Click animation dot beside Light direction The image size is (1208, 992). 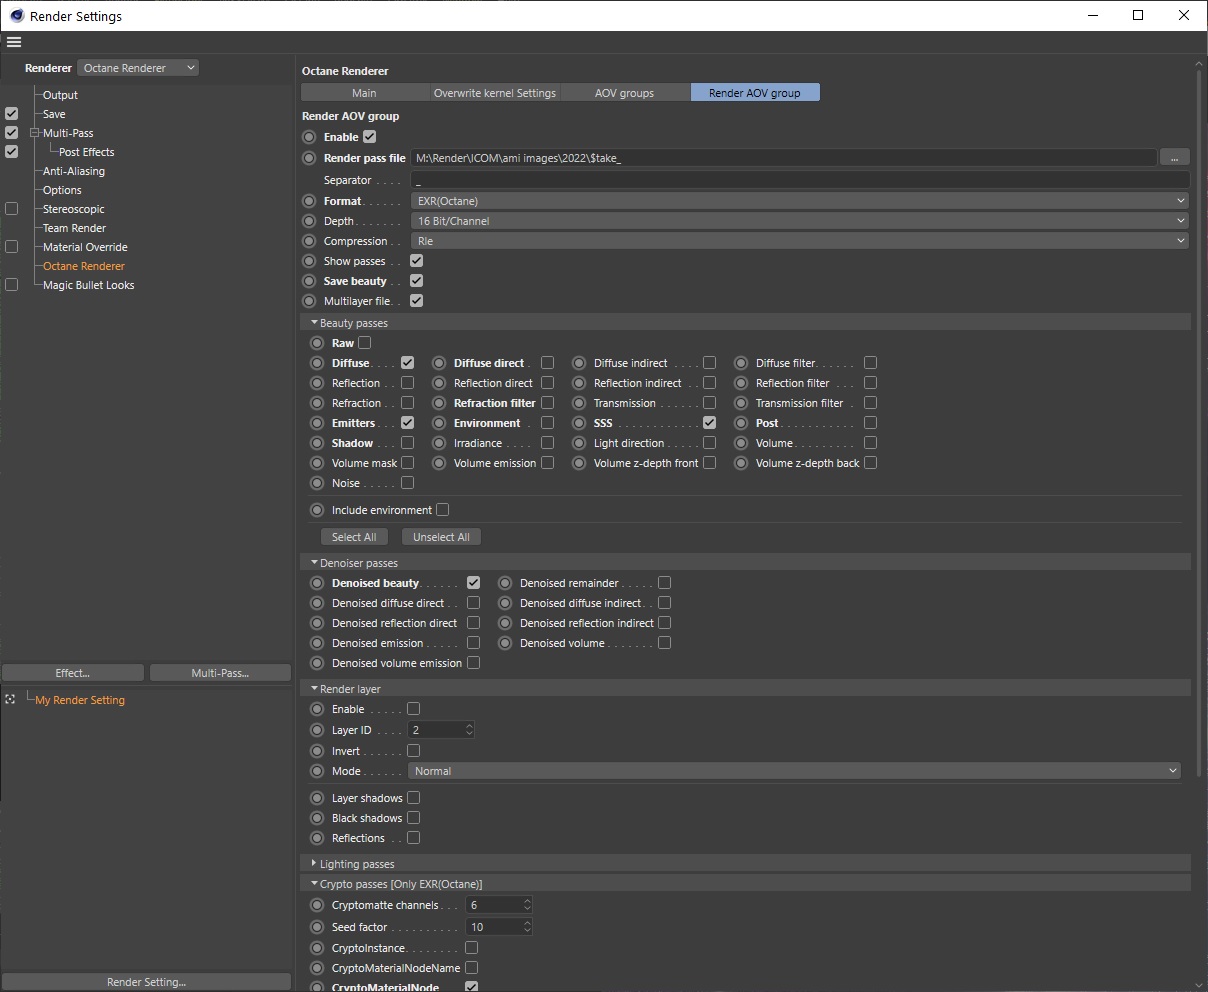pos(579,443)
